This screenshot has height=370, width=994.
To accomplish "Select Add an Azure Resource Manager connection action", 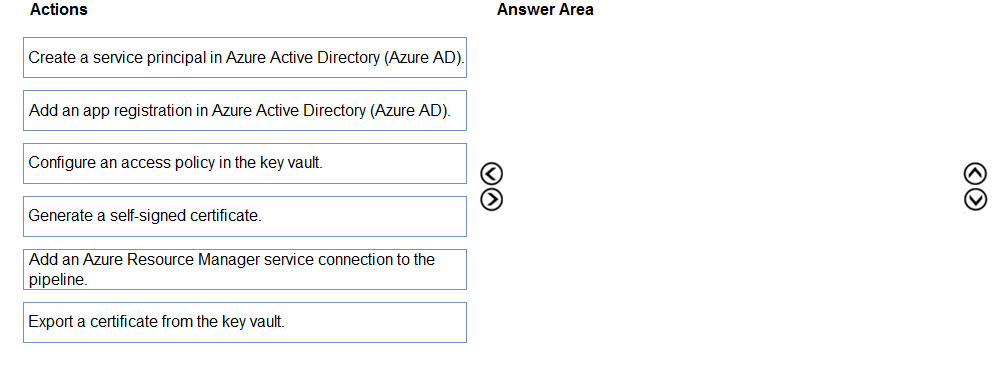I will (x=245, y=269).
